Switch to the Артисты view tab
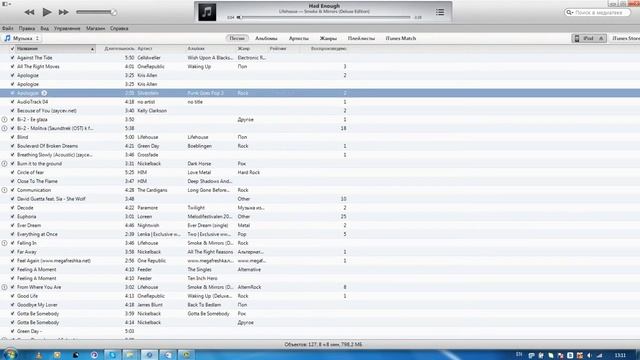Image resolution: width=640 pixels, height=360 pixels. [x=299, y=38]
